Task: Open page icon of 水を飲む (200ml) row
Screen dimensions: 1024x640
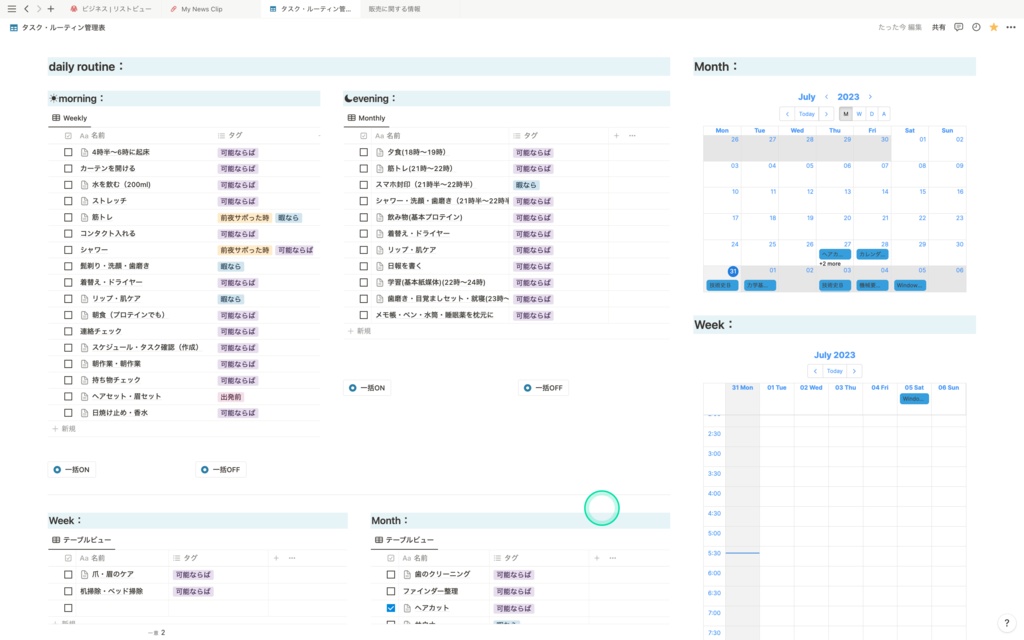Action: pyautogui.click(x=84, y=185)
